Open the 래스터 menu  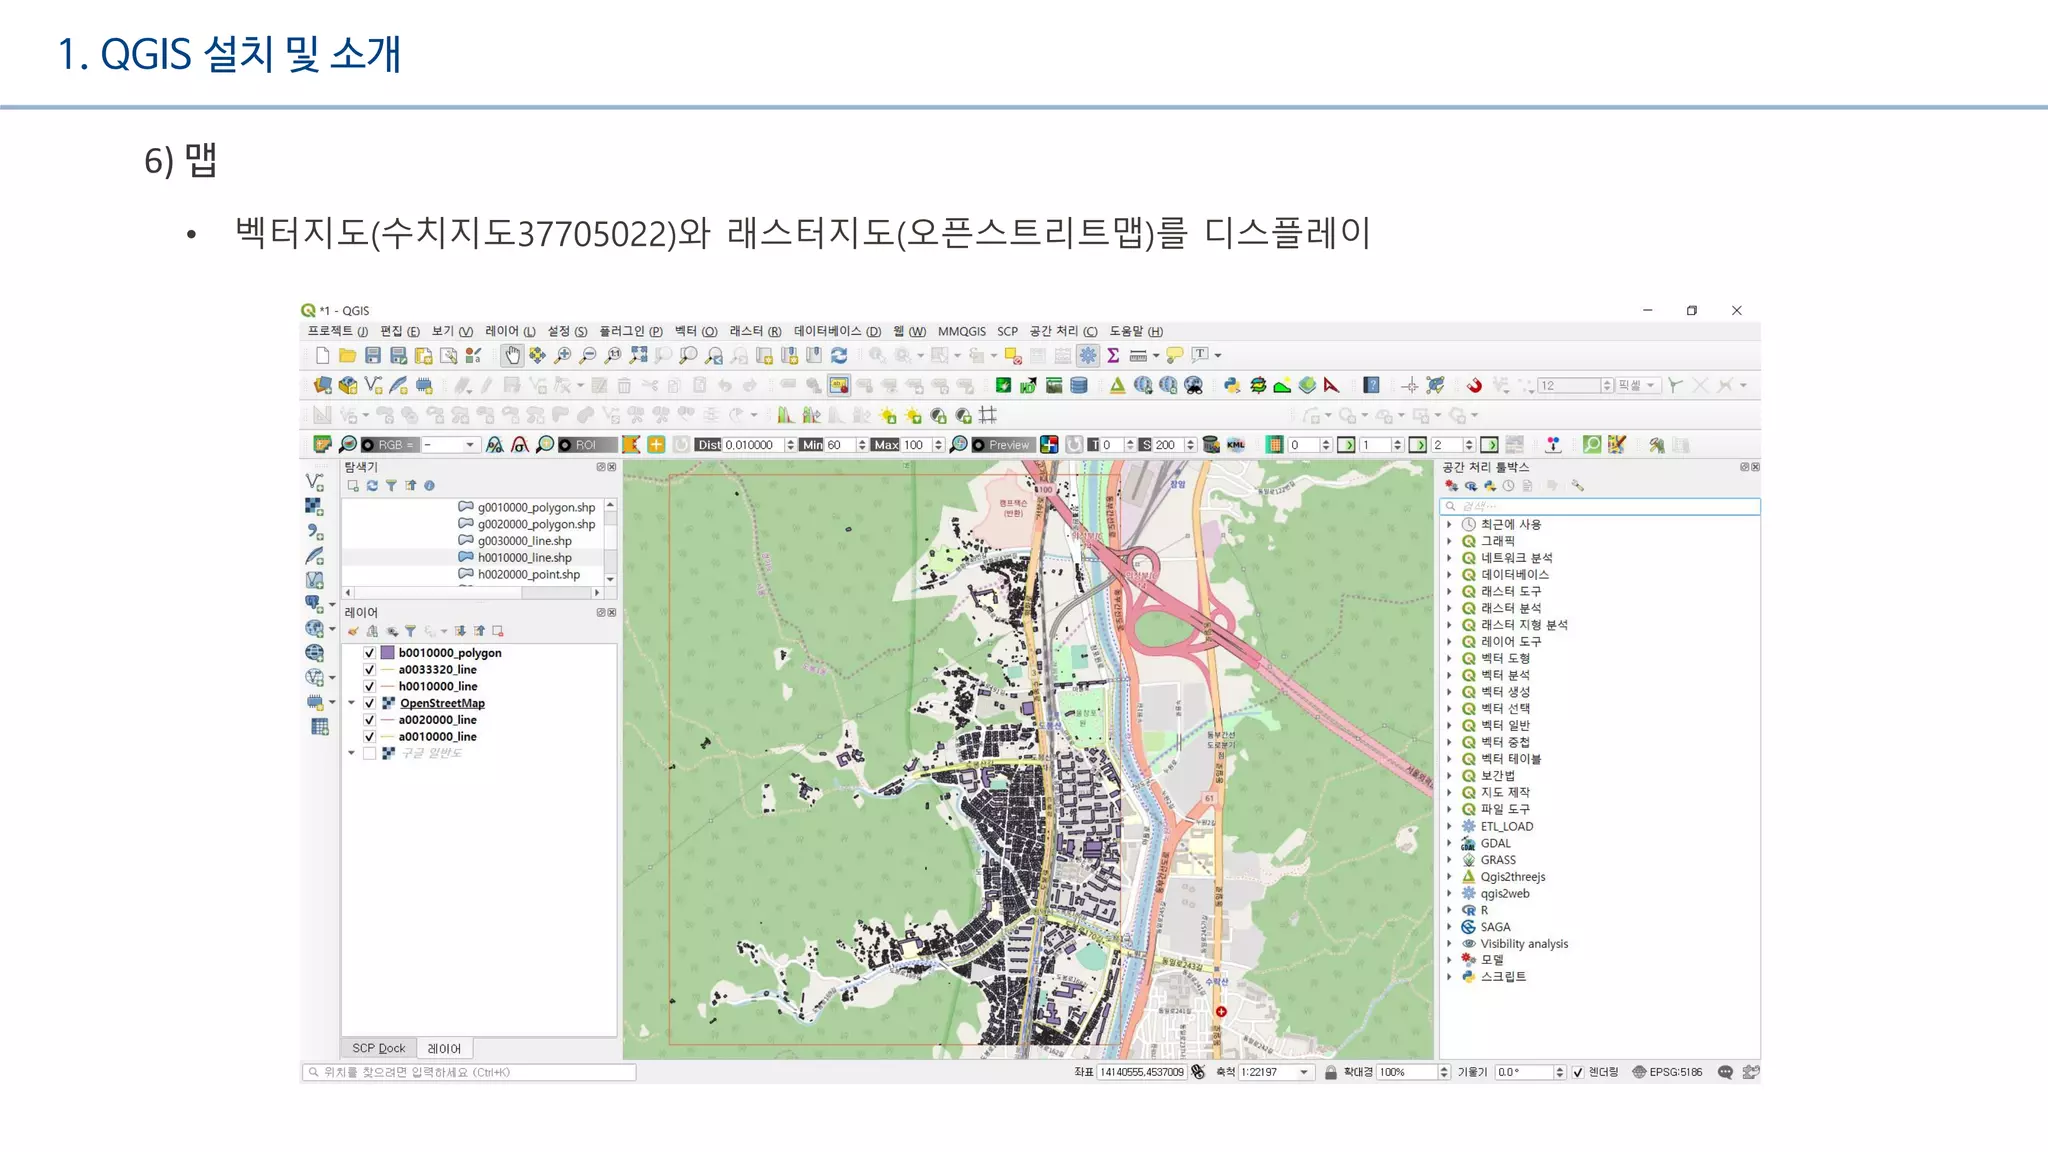[756, 331]
